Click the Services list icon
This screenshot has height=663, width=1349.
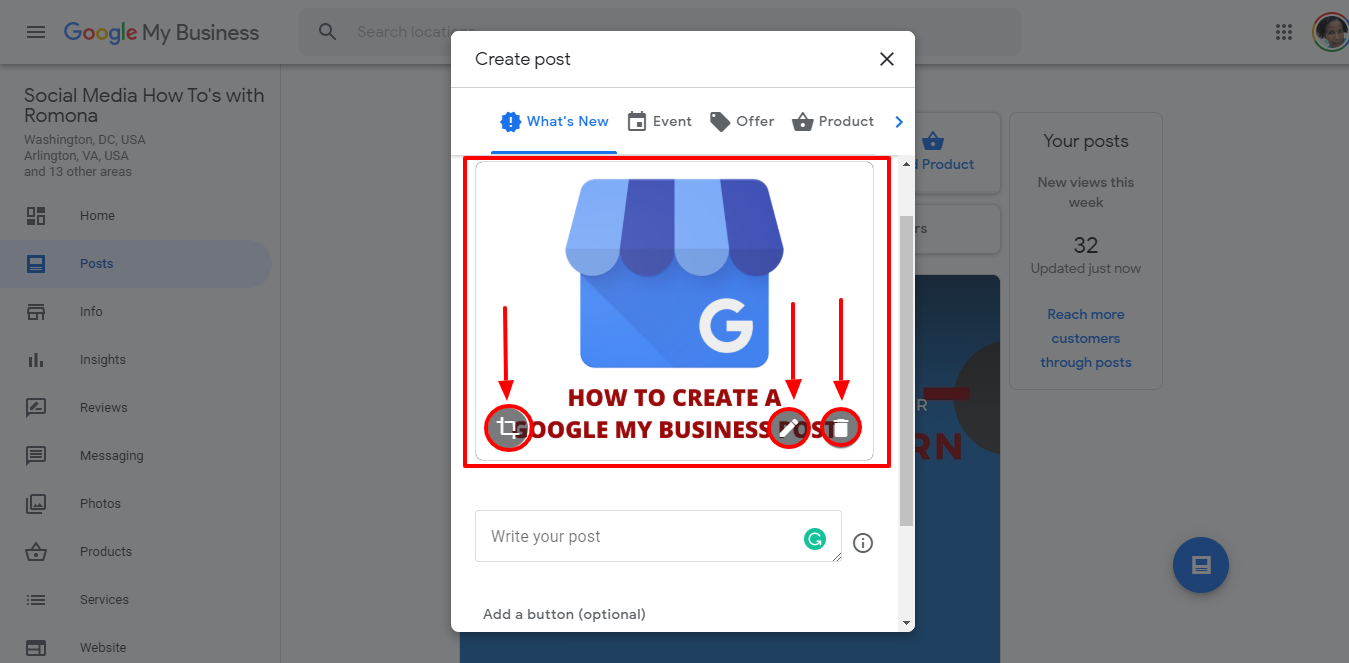(x=36, y=600)
